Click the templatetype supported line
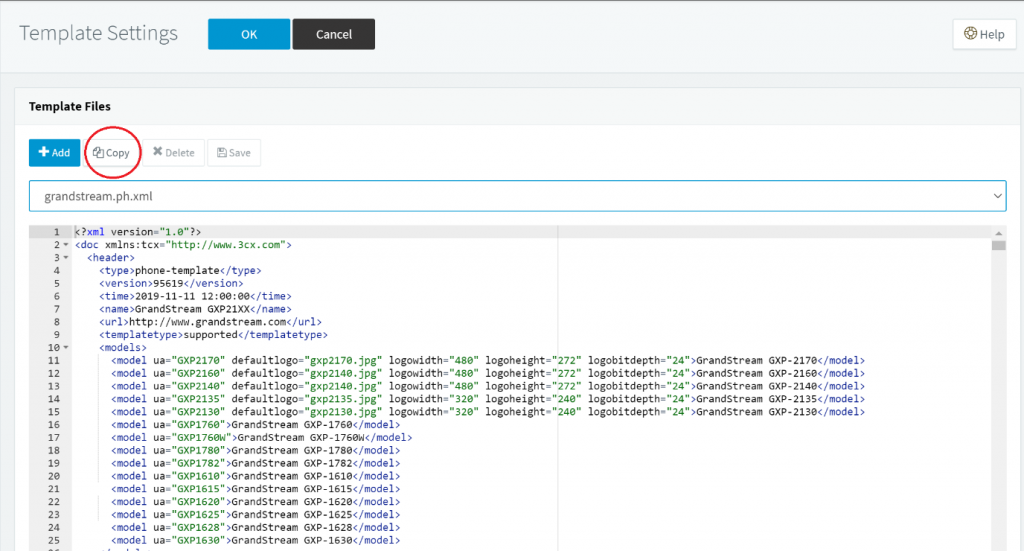Viewport: 1024px width, 551px height. coord(213,335)
